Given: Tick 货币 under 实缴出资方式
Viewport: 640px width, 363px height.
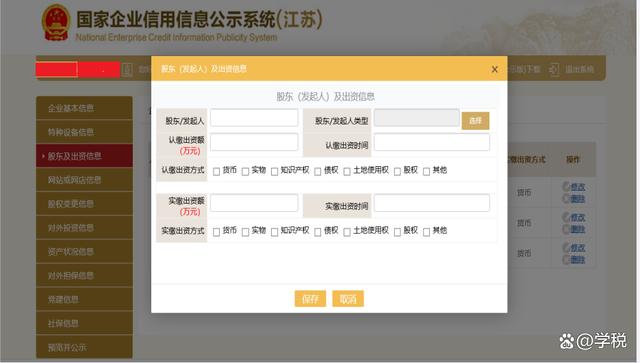Looking at the screenshot, I should 216,232.
